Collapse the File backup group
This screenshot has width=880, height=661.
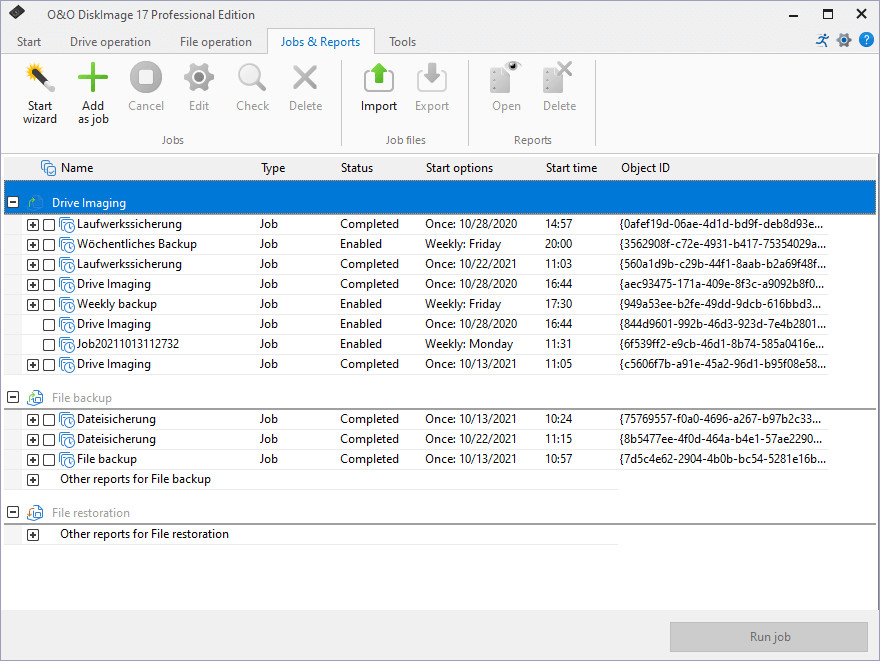(13, 397)
